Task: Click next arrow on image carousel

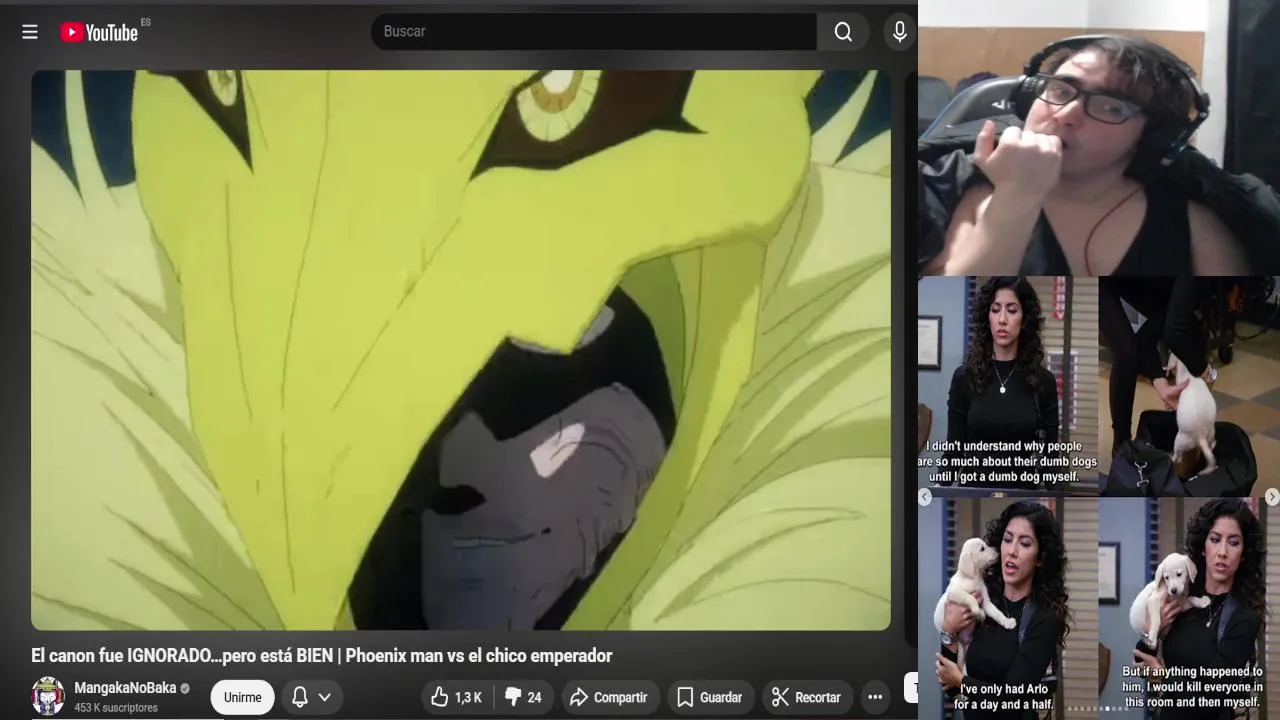Action: click(1272, 497)
